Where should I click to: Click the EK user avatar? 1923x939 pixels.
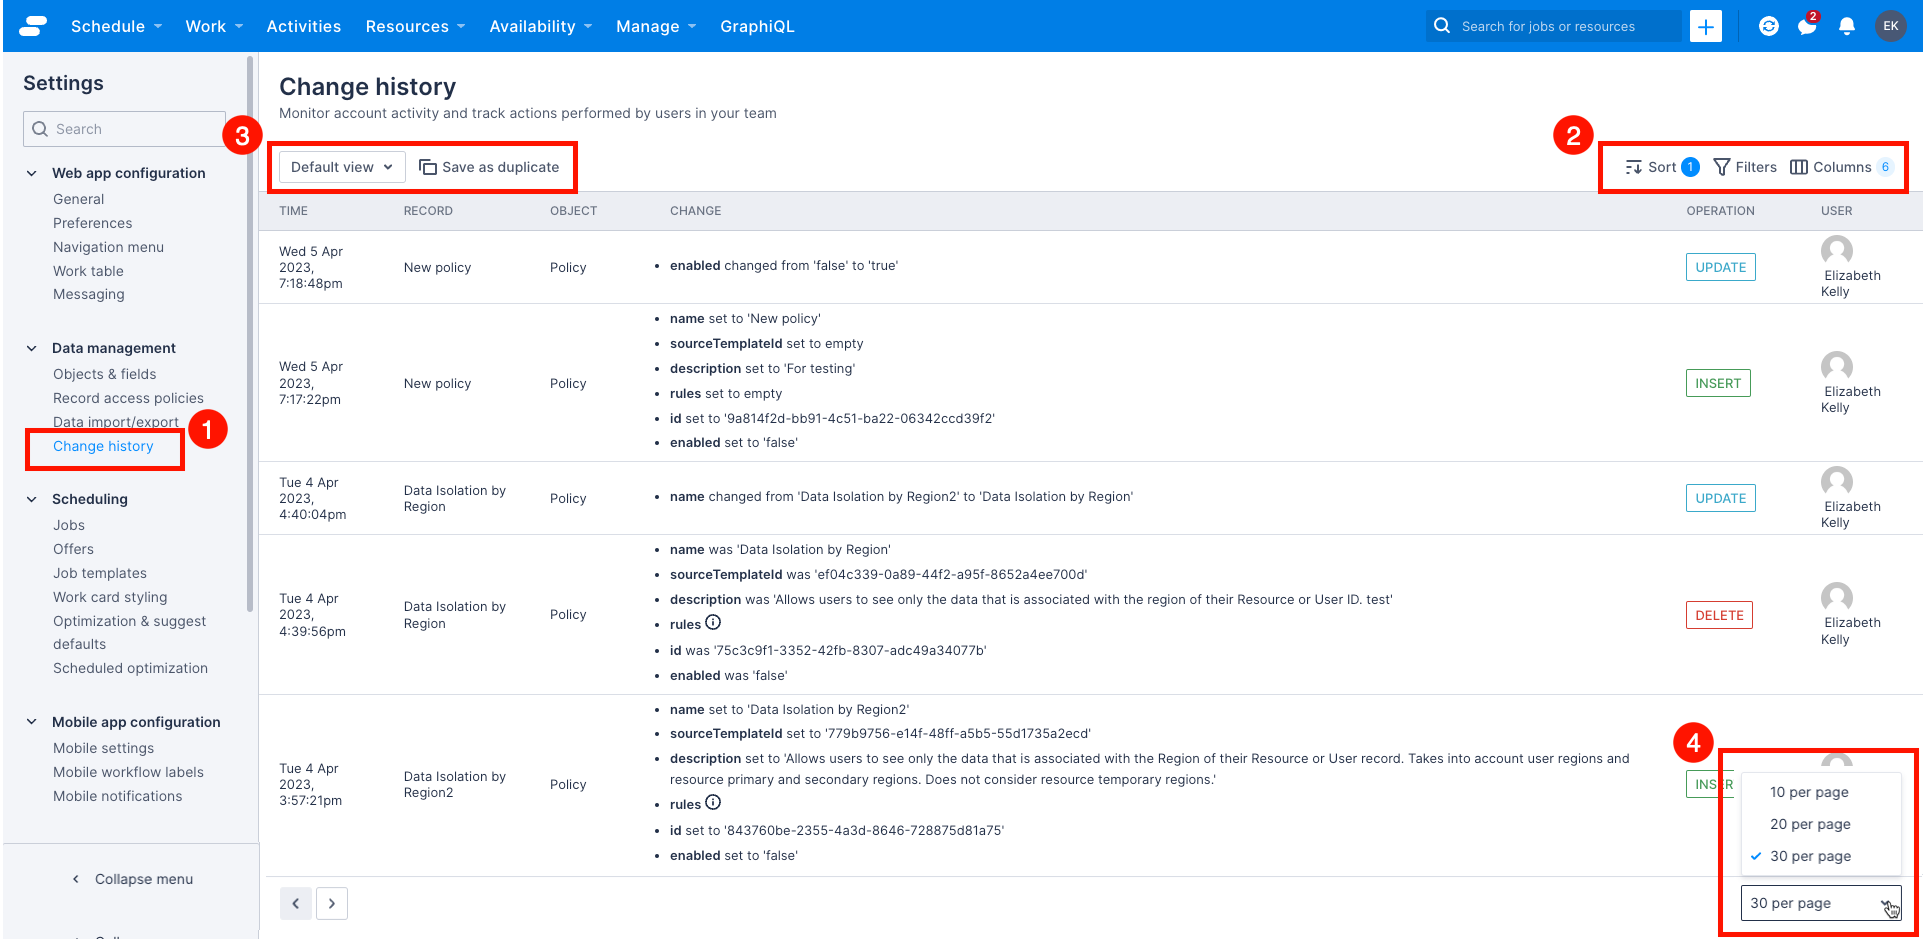[x=1890, y=26]
